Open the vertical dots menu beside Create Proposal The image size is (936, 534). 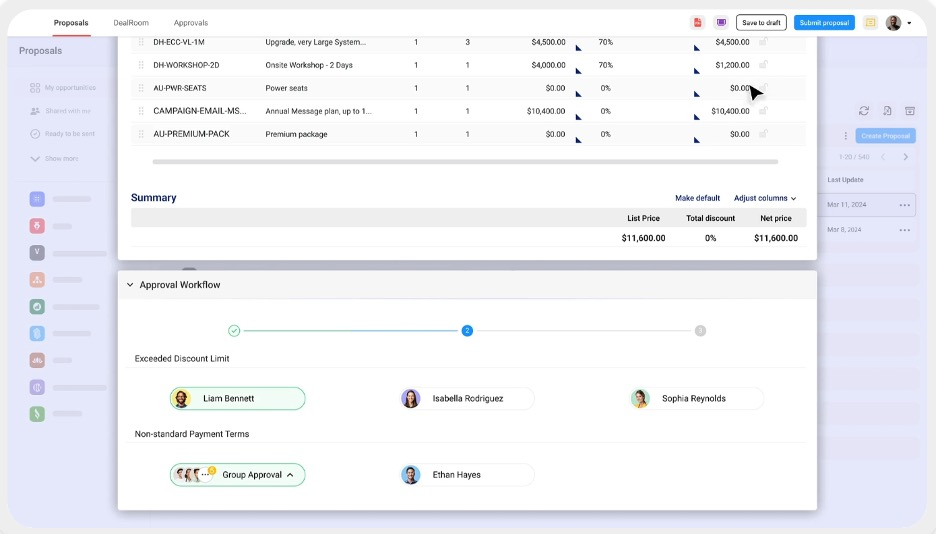pos(845,136)
